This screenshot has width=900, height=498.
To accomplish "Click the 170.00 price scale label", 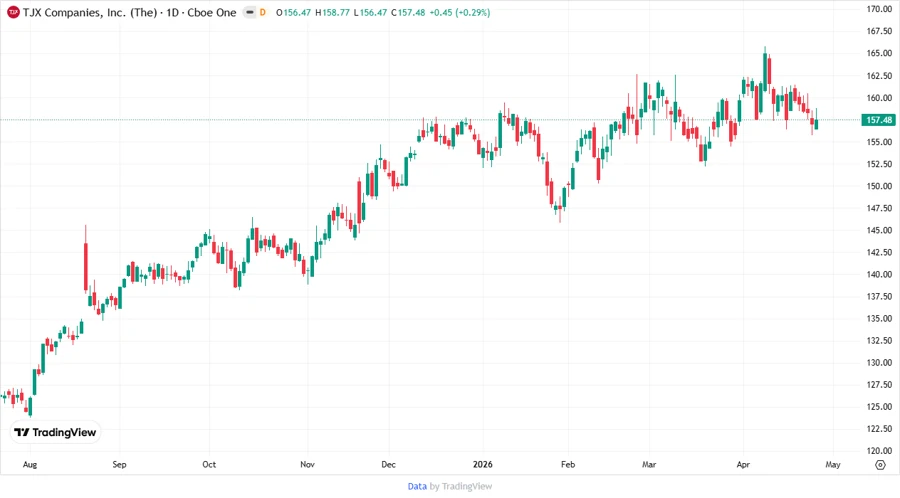I will [879, 9].
